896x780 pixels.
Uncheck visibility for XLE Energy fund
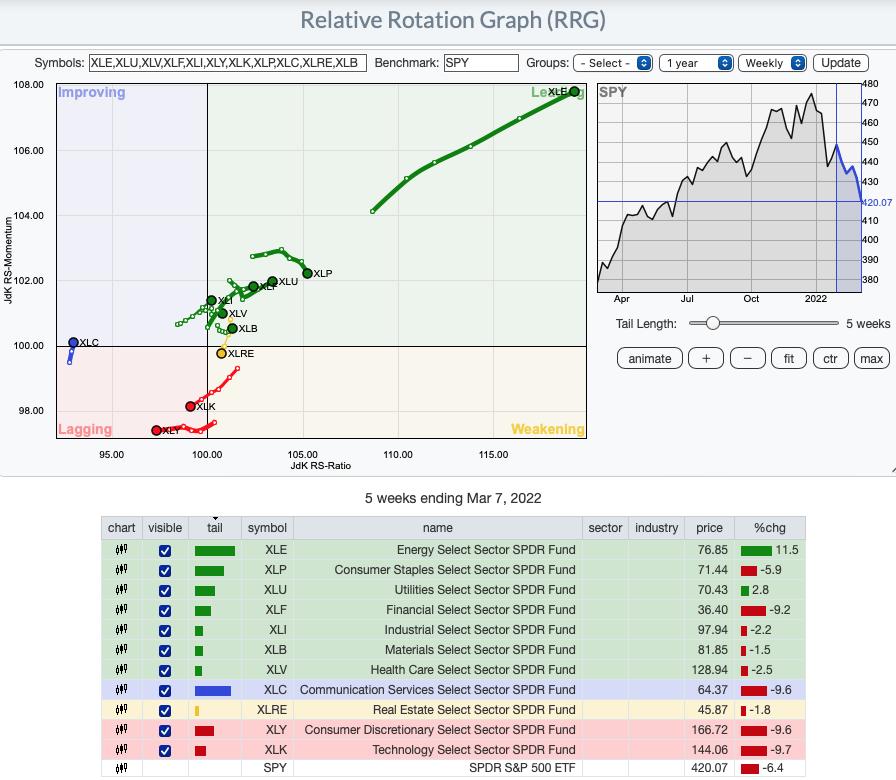[165, 550]
